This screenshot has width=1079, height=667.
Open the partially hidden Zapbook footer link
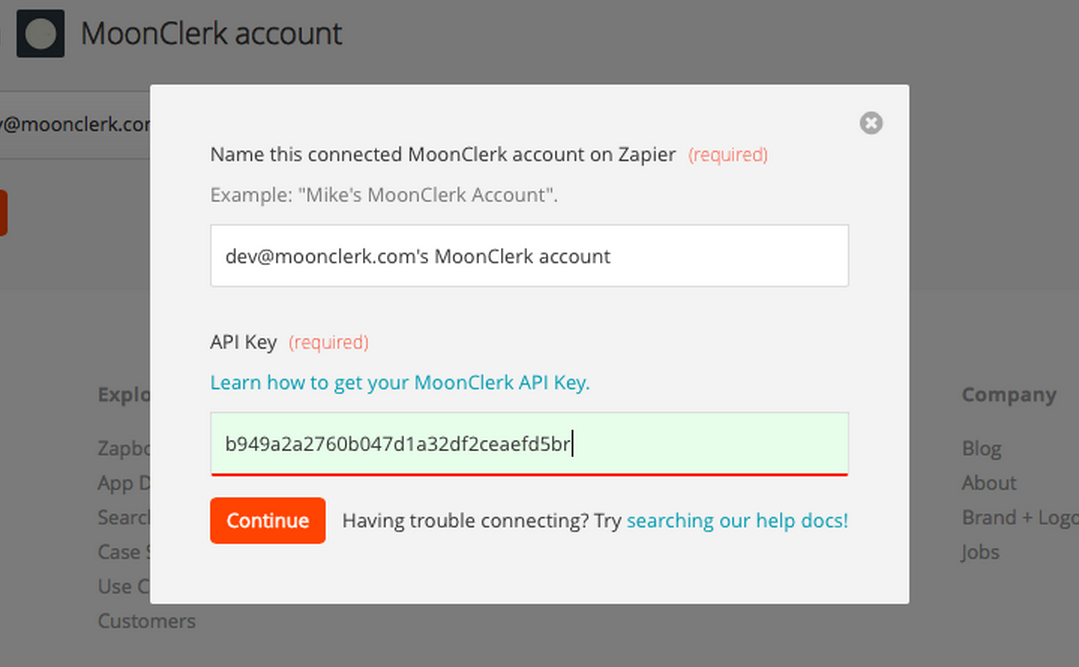click(124, 448)
